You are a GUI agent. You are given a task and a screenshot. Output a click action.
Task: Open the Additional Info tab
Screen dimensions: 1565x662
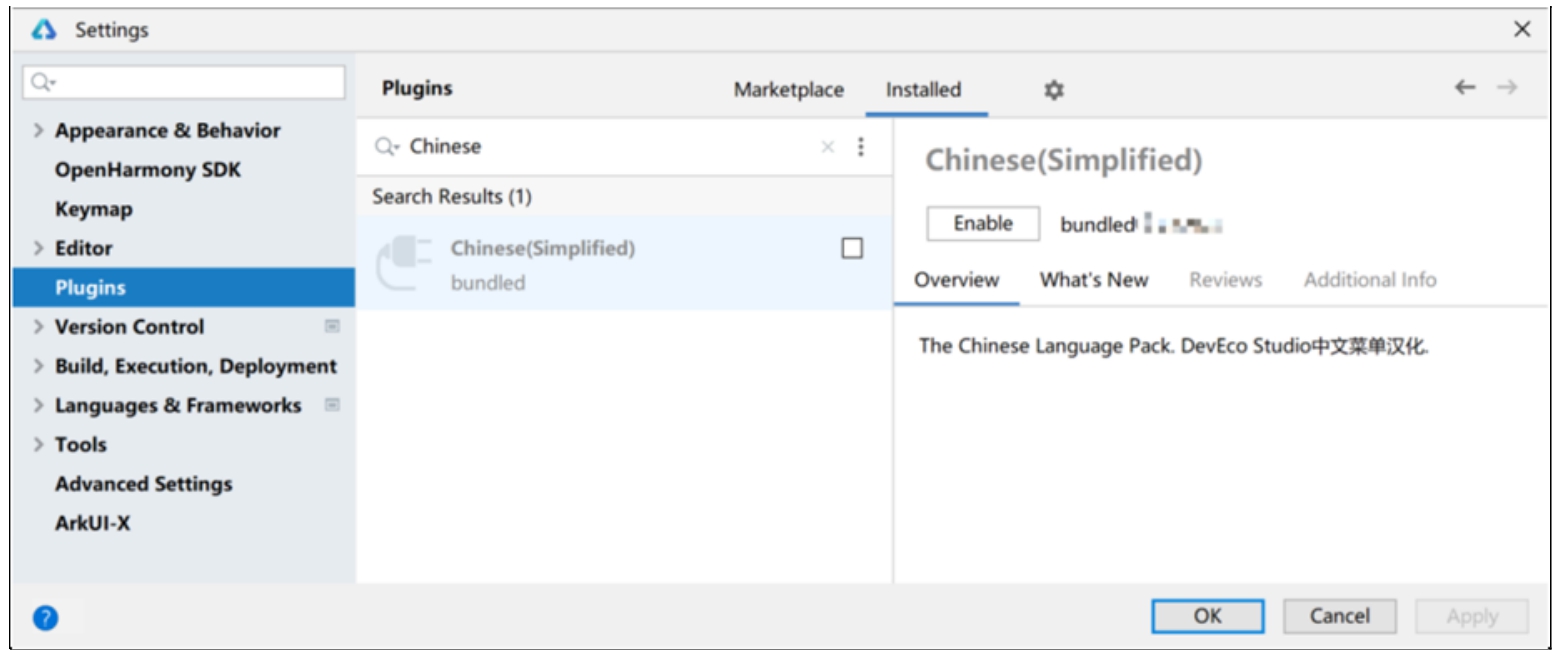coord(1370,280)
